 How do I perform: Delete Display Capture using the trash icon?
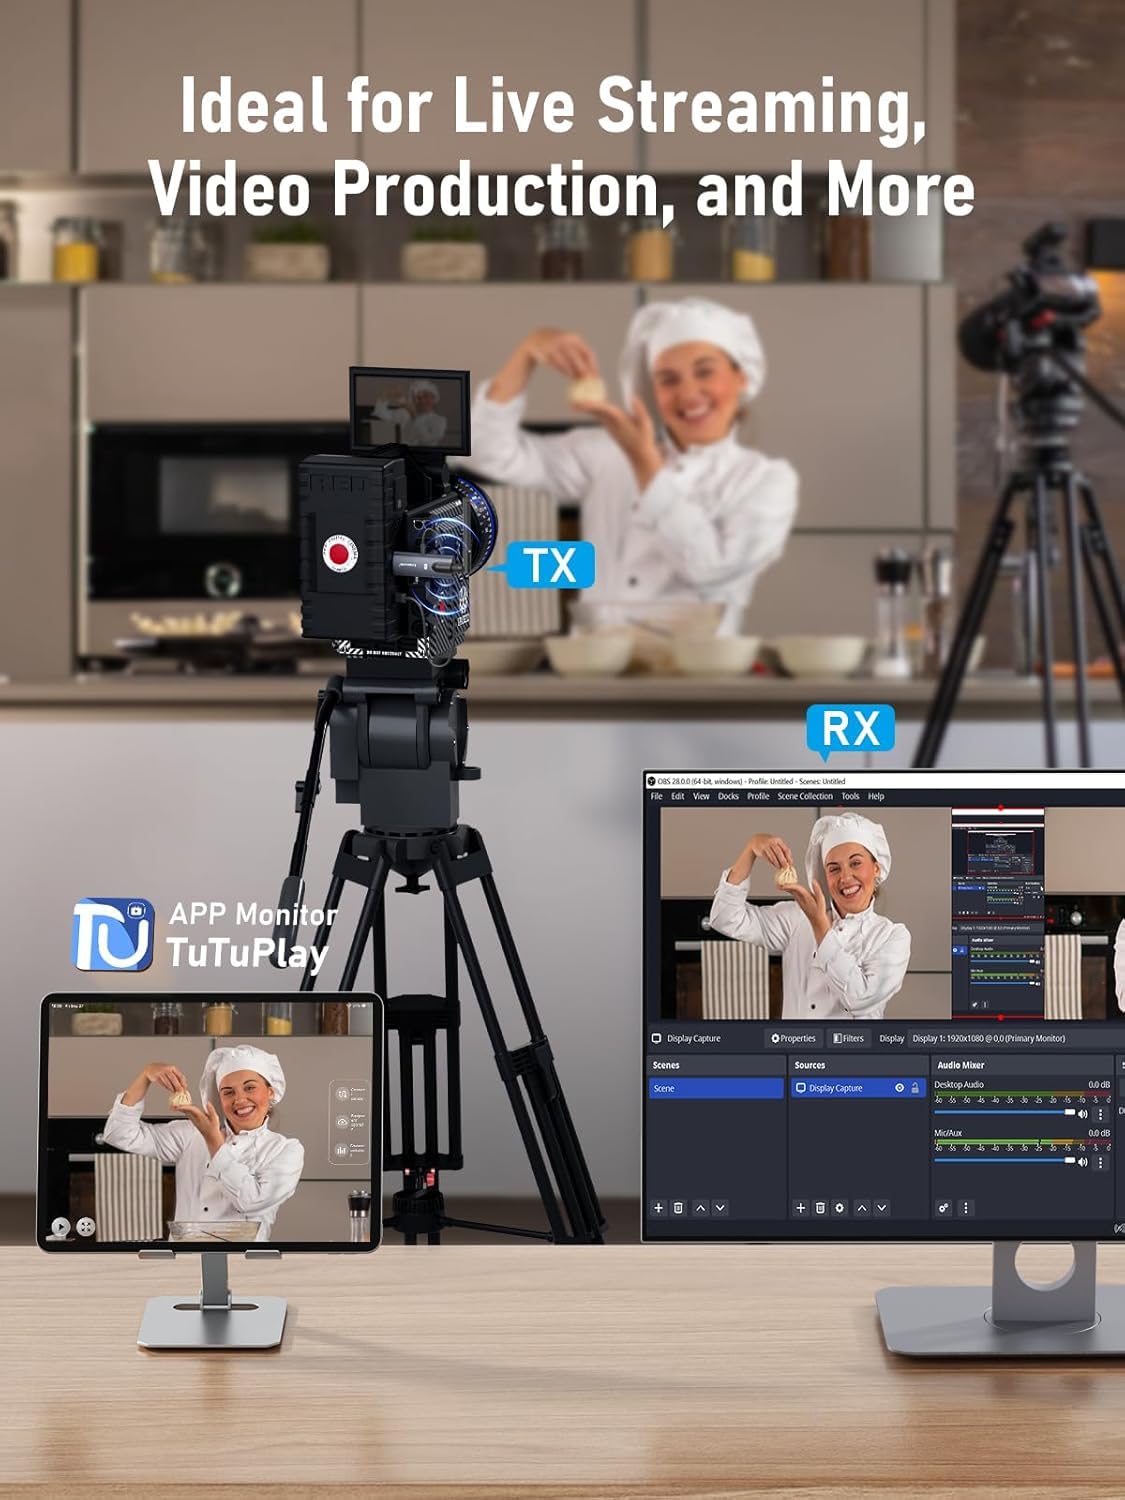point(819,1206)
